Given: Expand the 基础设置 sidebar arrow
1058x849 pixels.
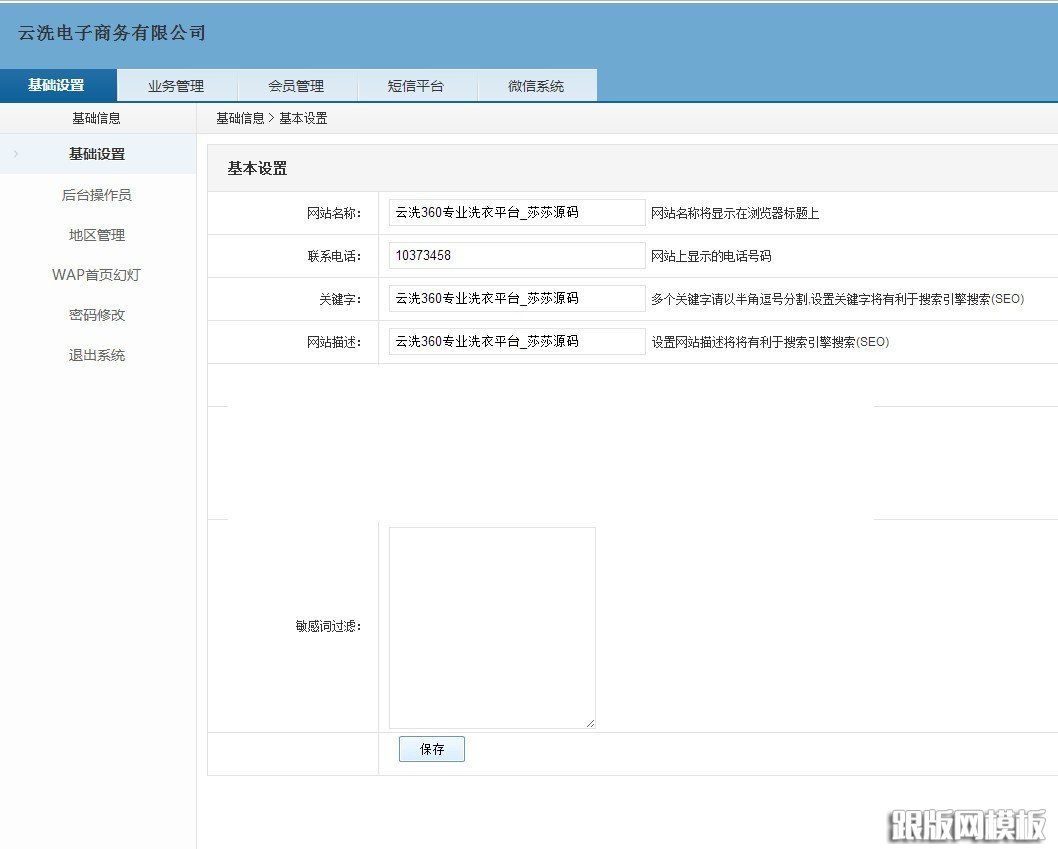Looking at the screenshot, I should (x=14, y=154).
